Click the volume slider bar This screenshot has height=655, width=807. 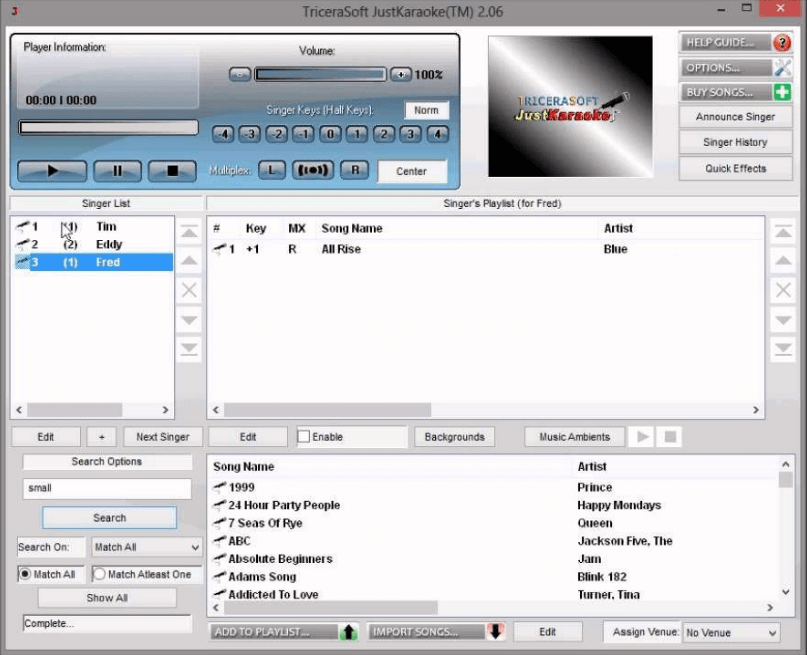click(x=320, y=74)
